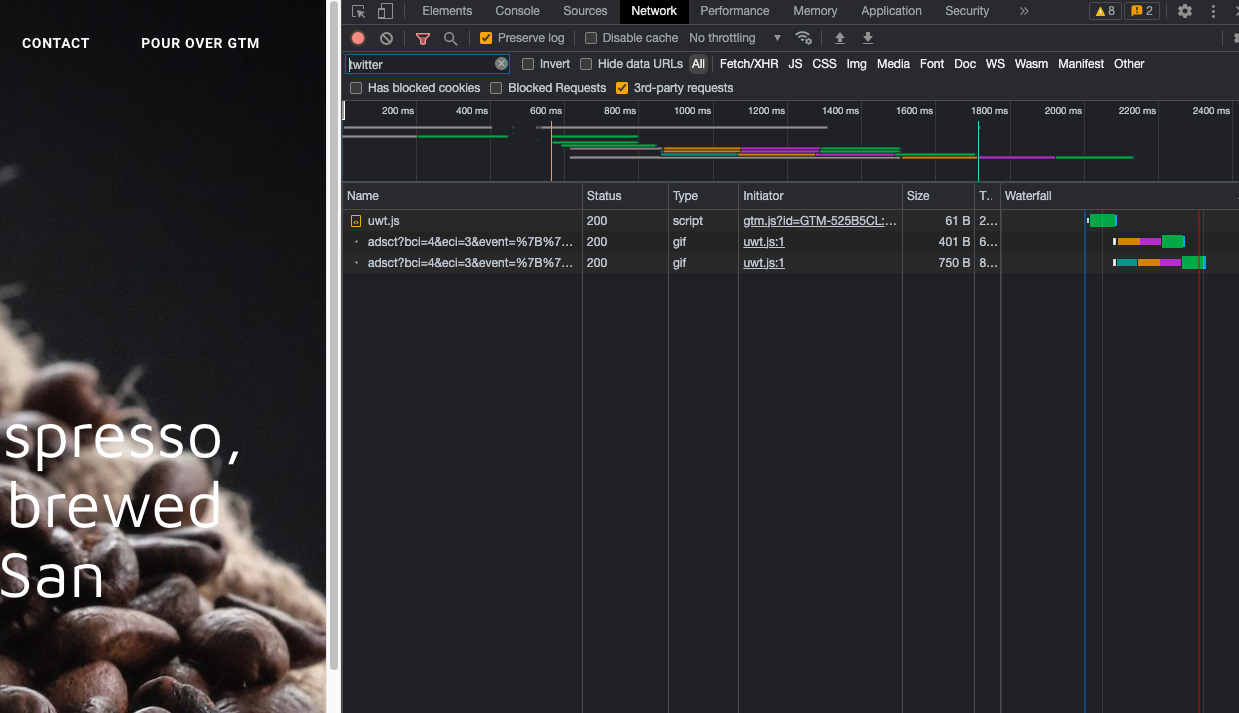Open network conditions wifi icon
Screen dimensions: 1239x713
coord(803,38)
